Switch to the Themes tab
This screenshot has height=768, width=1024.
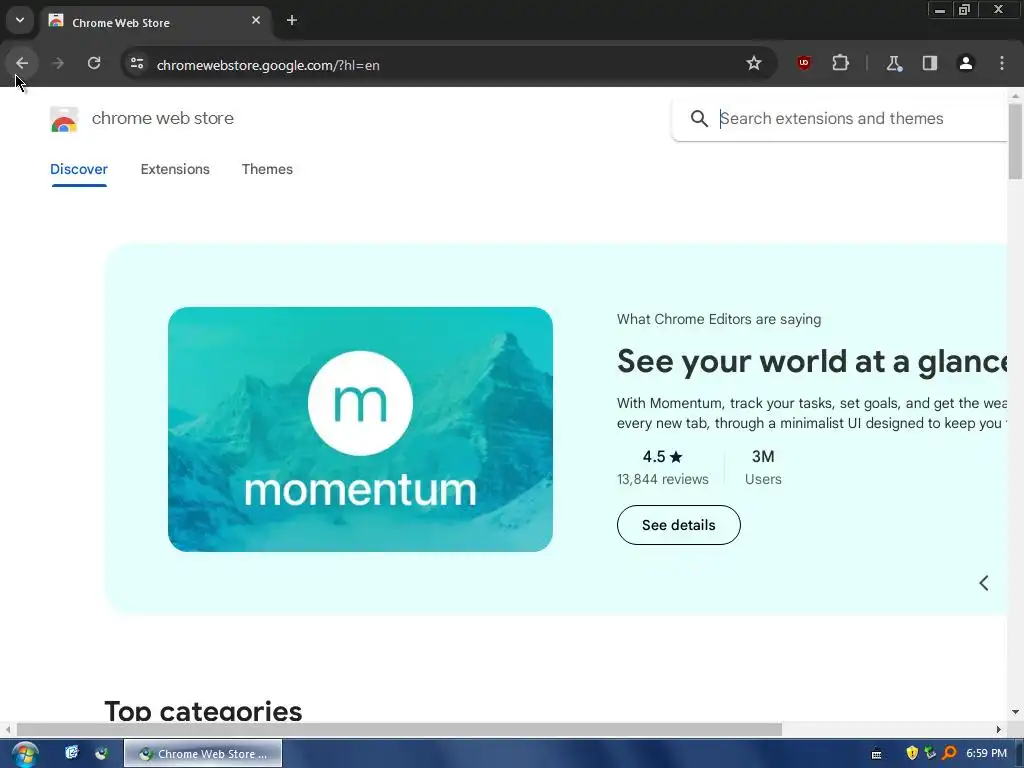click(267, 169)
